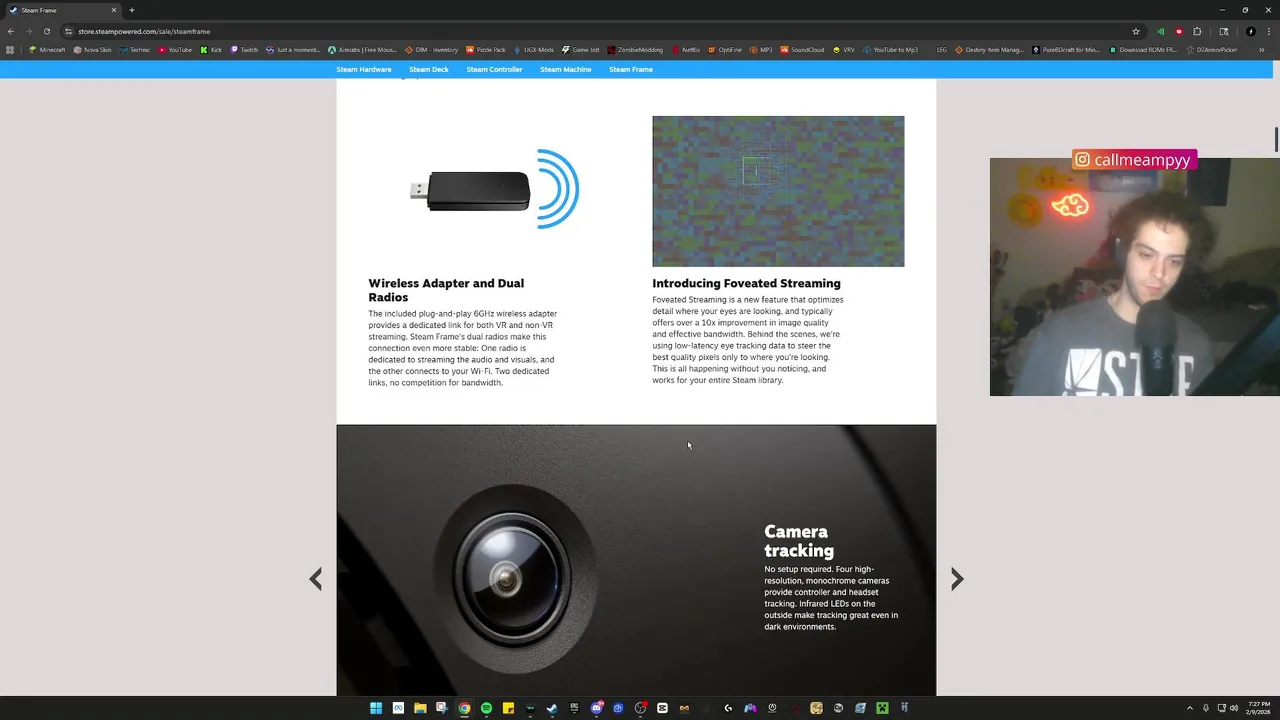Viewport: 1280px width, 720px height.
Task: Open the Windows Start menu
Action: pyautogui.click(x=376, y=708)
